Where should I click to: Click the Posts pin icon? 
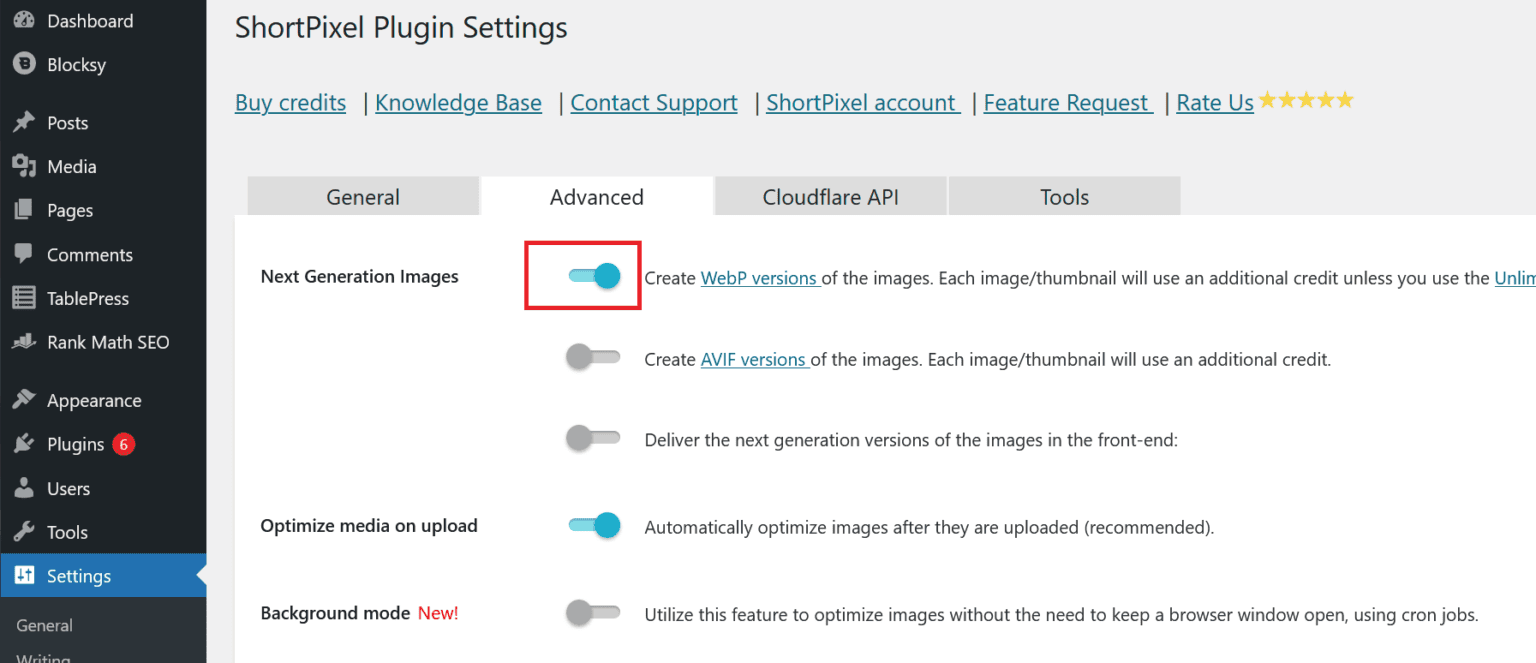[x=24, y=122]
